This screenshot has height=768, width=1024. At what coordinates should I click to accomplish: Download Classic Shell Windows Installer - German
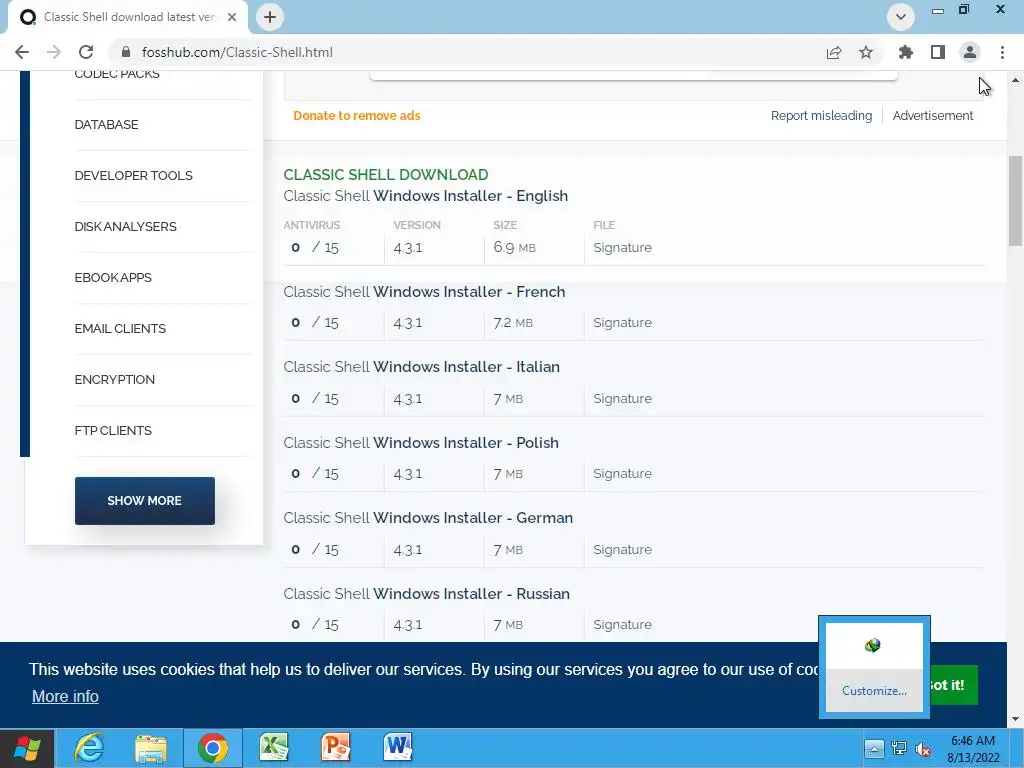428,518
